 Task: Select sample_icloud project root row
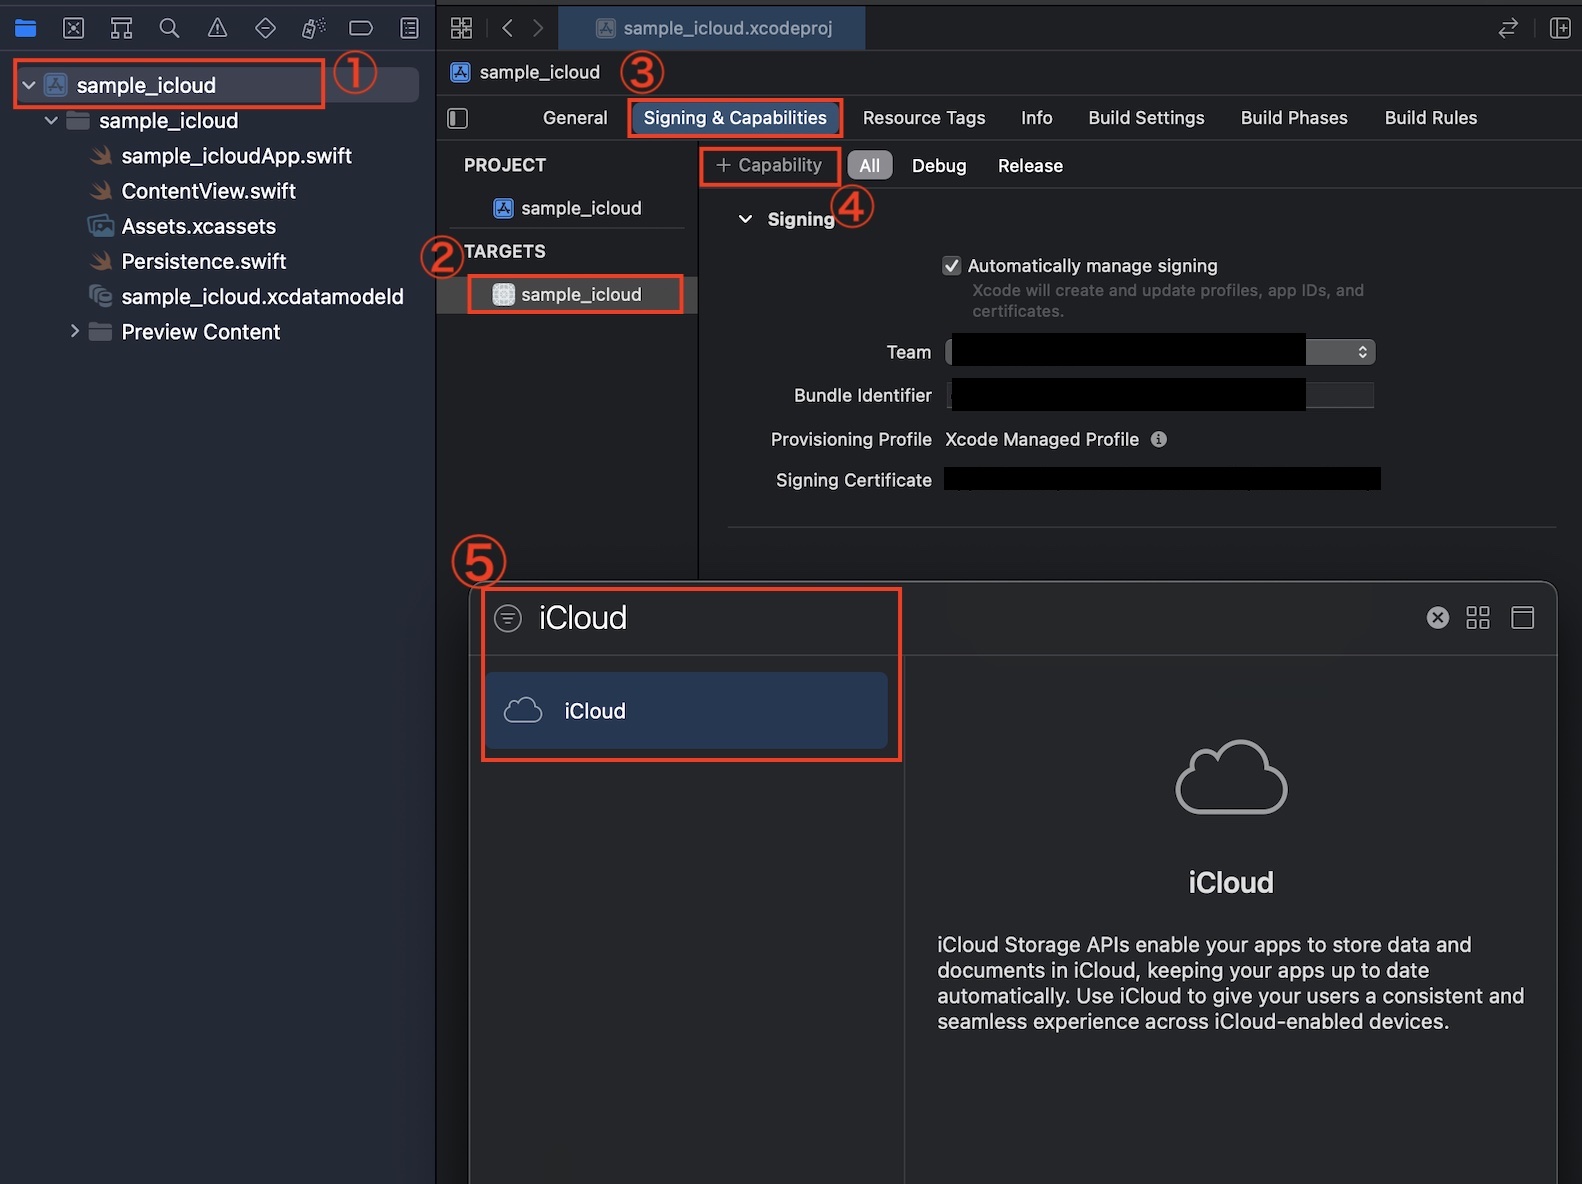pyautogui.click(x=215, y=85)
